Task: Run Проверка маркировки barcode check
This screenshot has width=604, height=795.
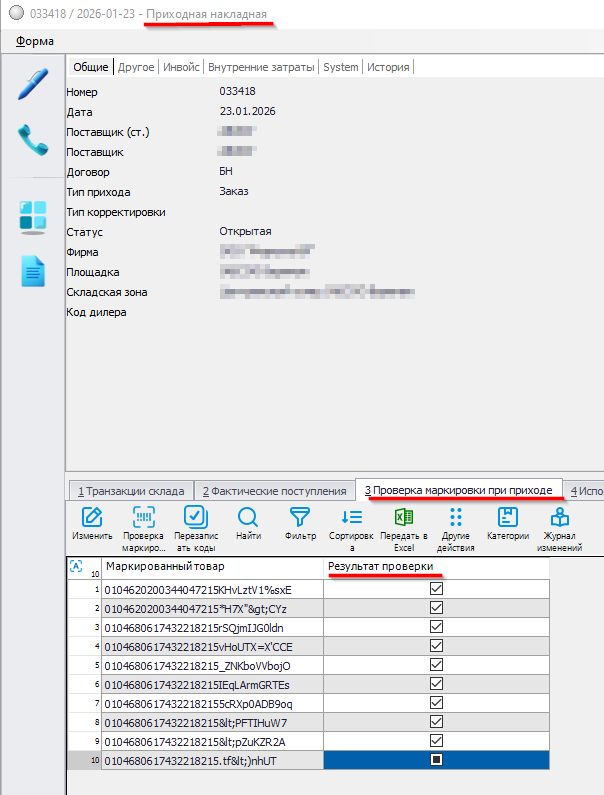Action: tap(143, 526)
